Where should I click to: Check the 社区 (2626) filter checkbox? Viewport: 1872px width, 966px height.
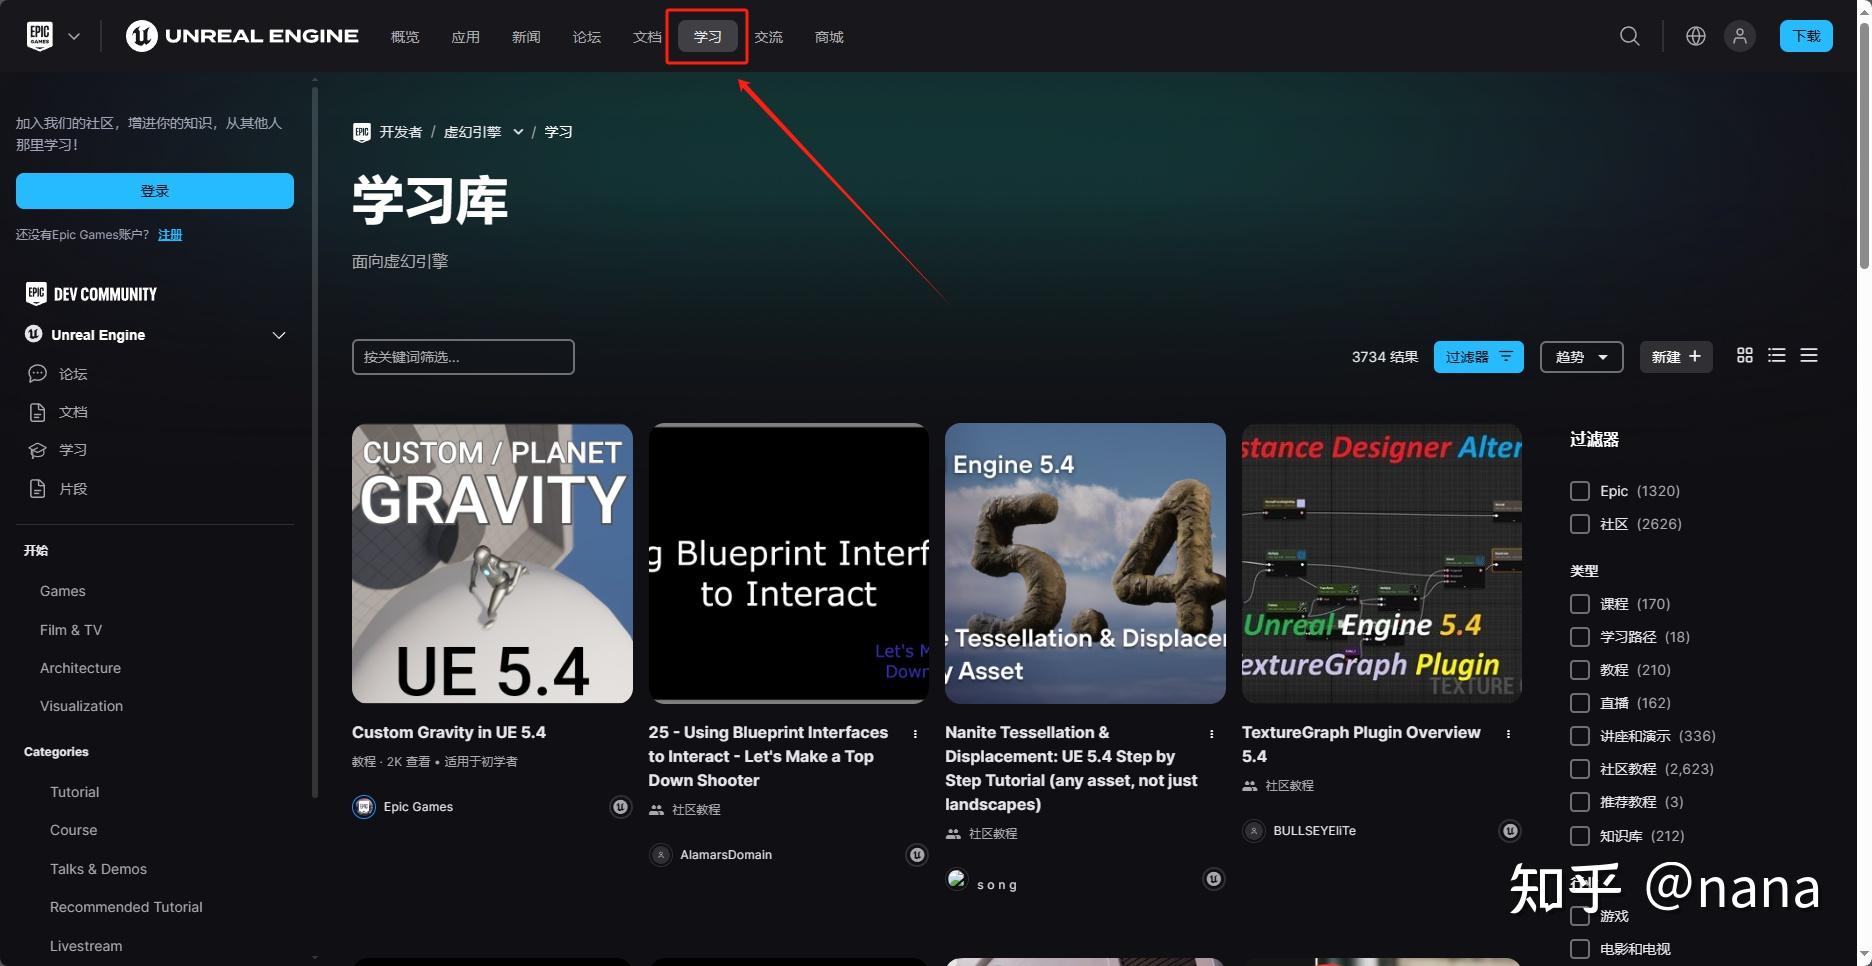click(1580, 524)
